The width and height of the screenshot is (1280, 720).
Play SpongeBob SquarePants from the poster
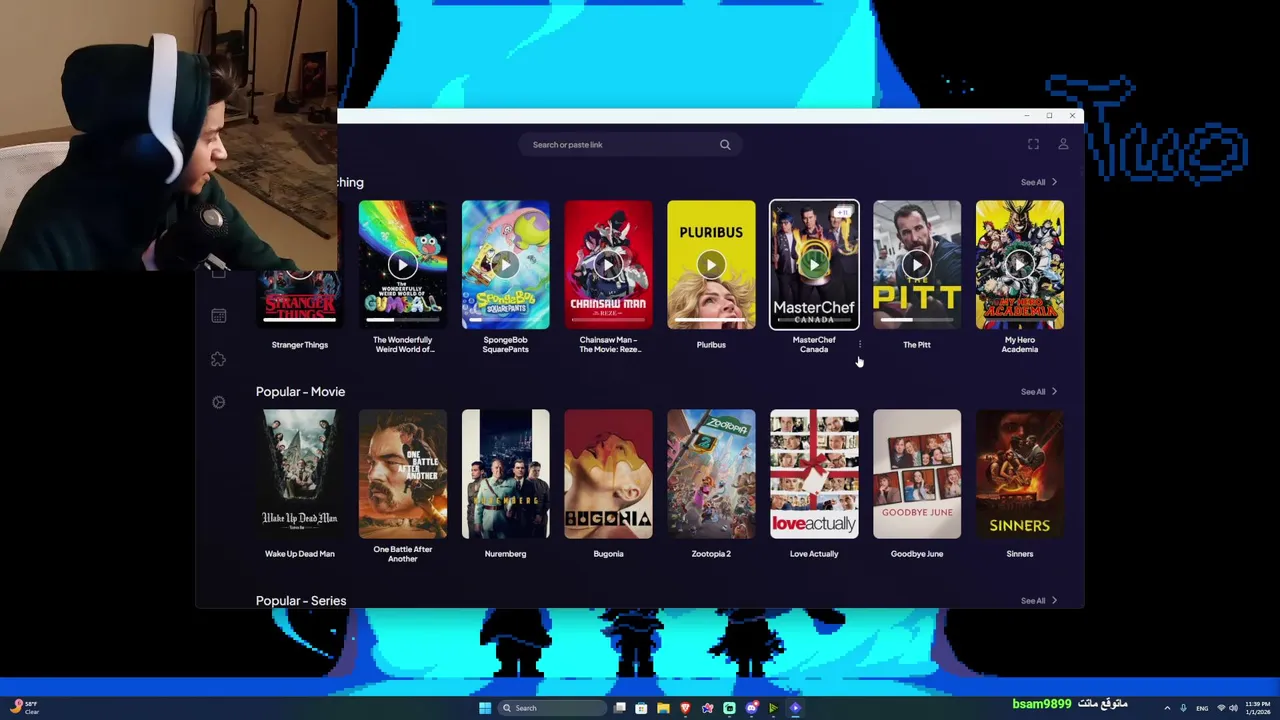pyautogui.click(x=505, y=265)
